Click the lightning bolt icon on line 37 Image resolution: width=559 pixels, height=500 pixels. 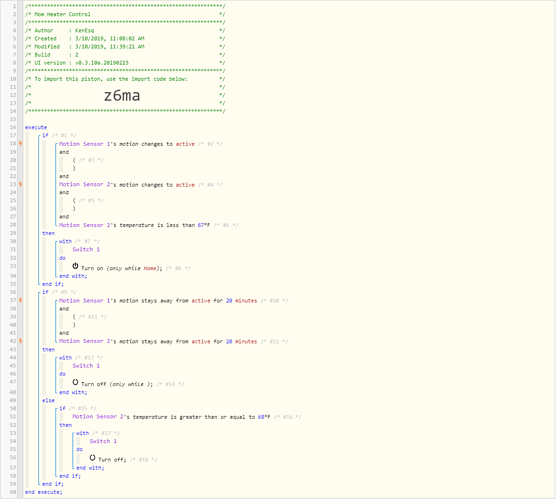21,300
